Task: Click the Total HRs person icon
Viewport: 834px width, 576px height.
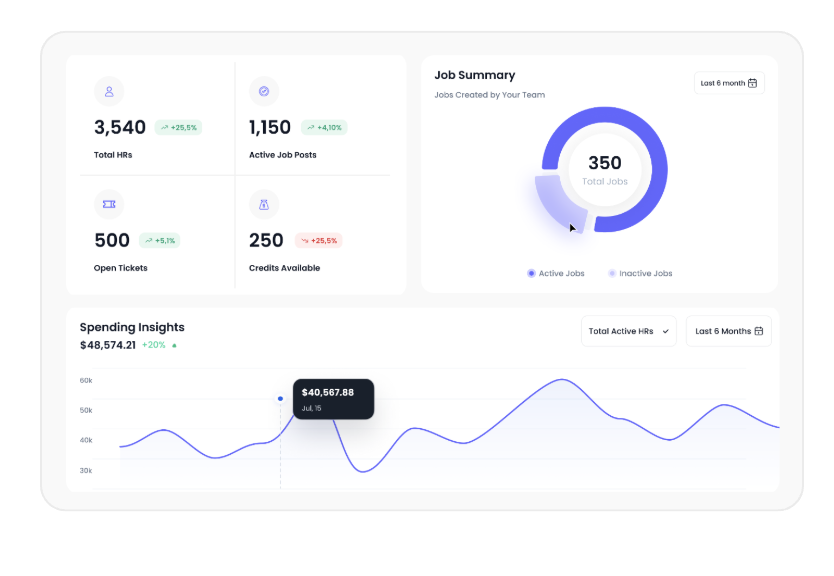Action: click(109, 91)
